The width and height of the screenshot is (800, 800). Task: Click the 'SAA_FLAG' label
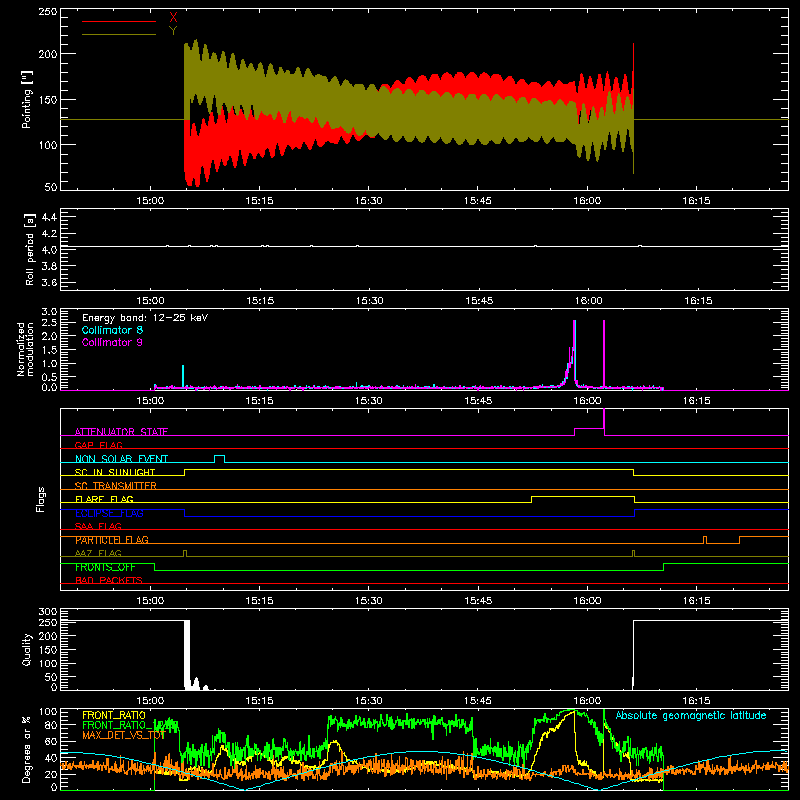(98, 526)
